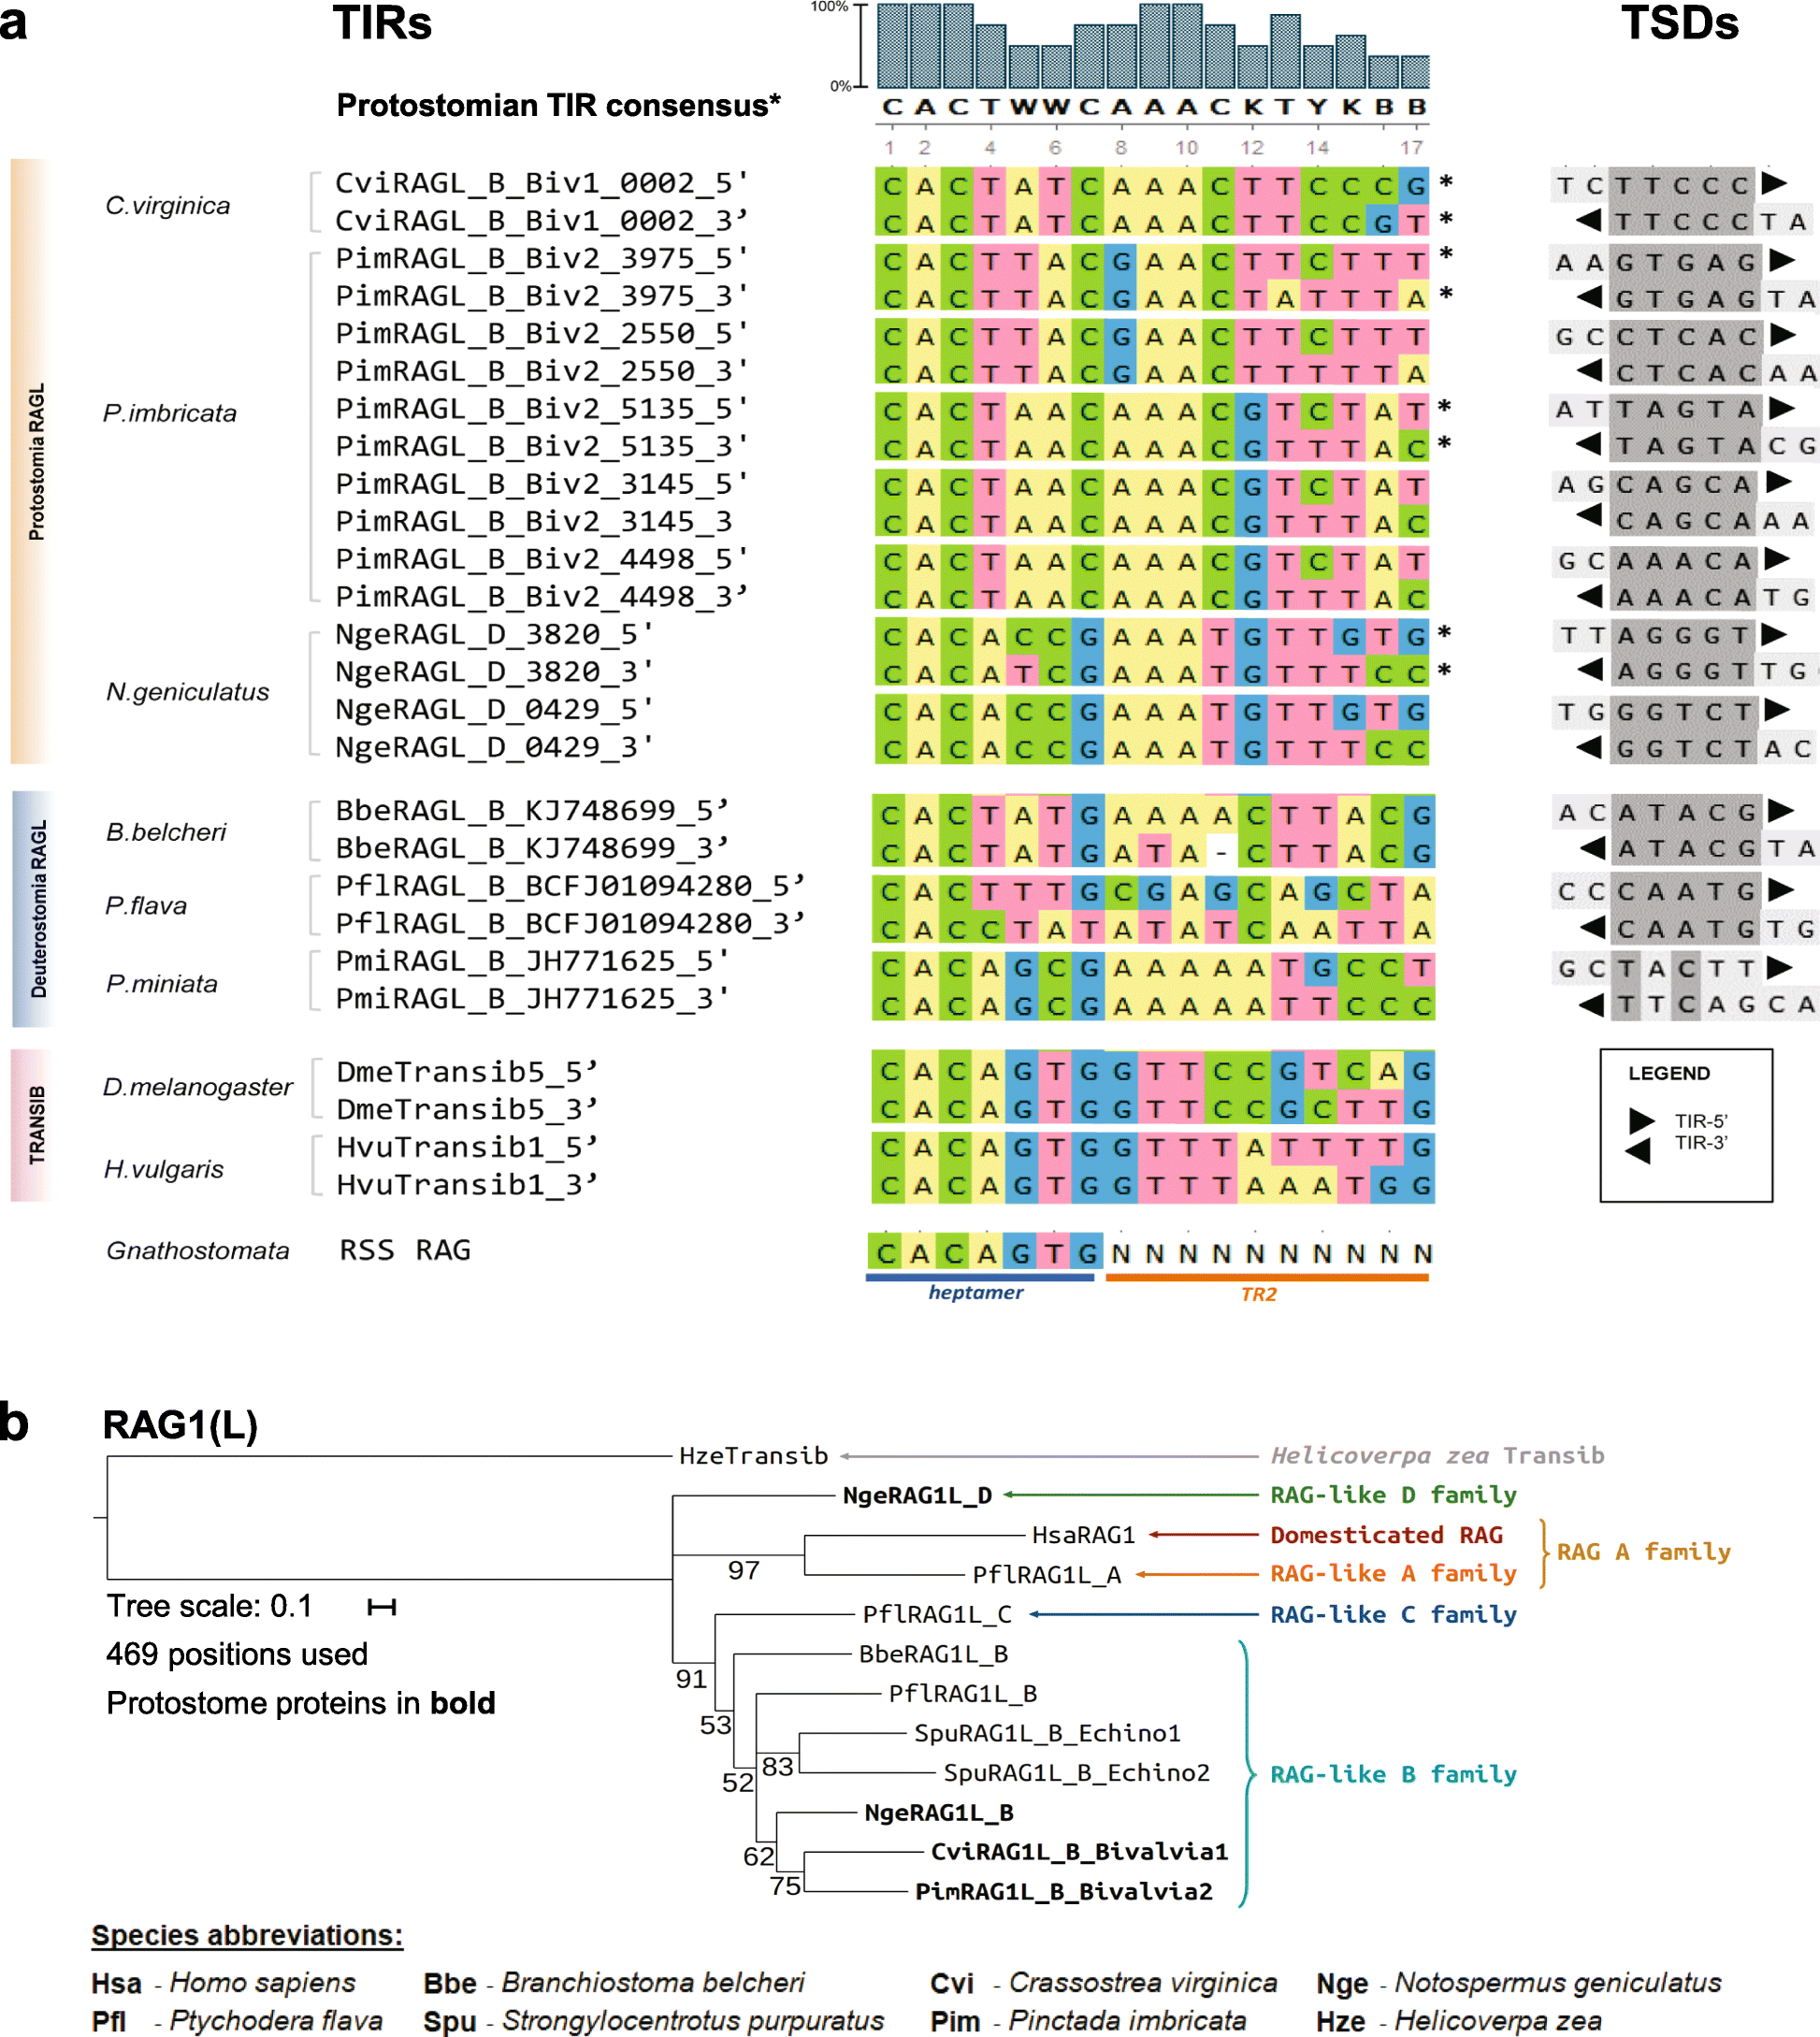Select row 'PimRAGL_B_Biv2_2550_5''
The height and width of the screenshot is (2037, 1820).
[542, 333]
